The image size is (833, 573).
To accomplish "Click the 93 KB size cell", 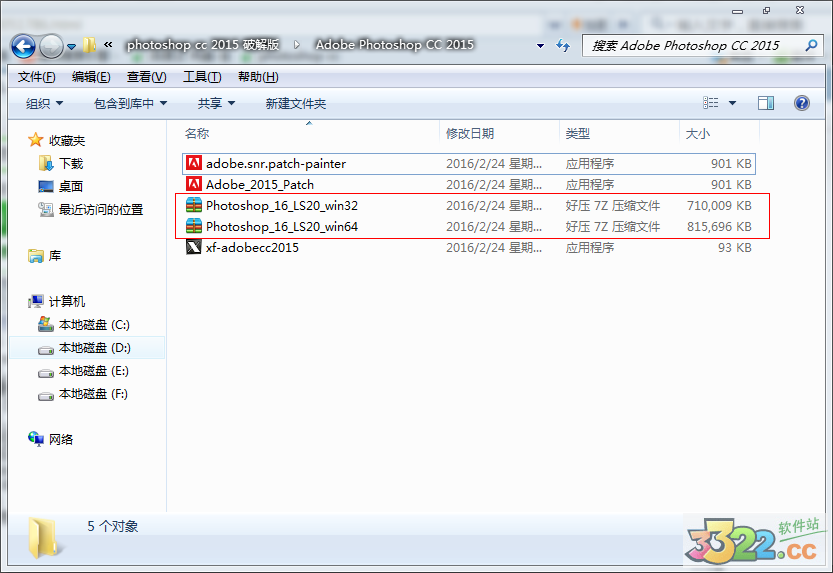I will 735,247.
